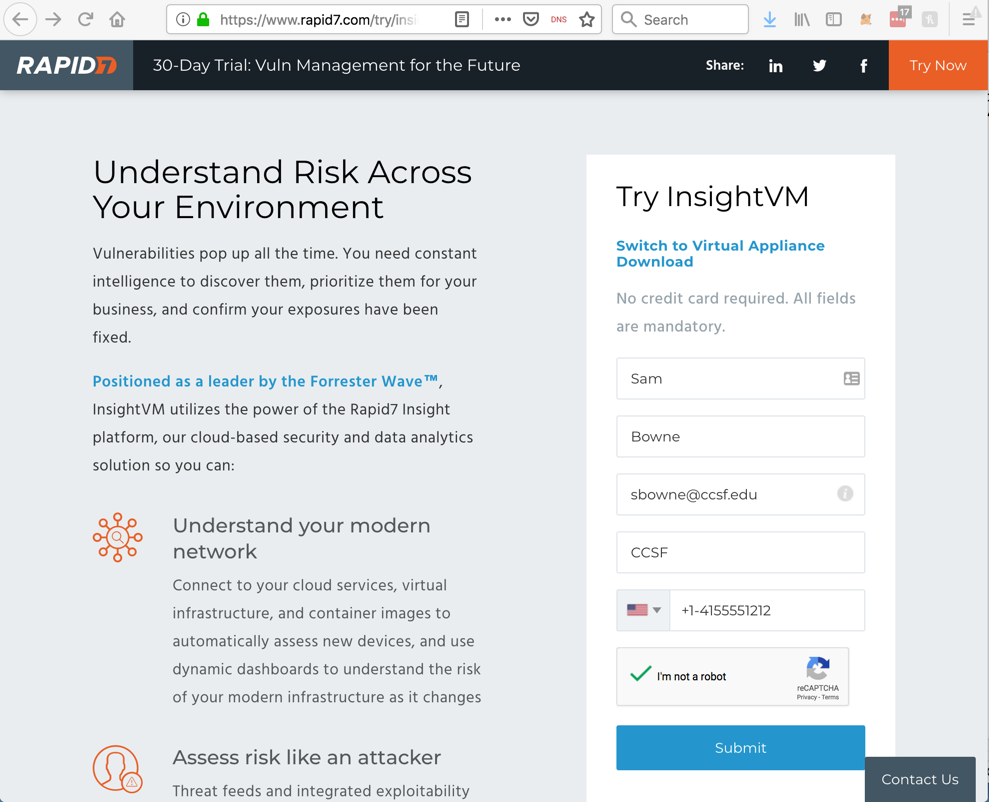Click the first name field containing Sam
989x802 pixels.
point(740,378)
